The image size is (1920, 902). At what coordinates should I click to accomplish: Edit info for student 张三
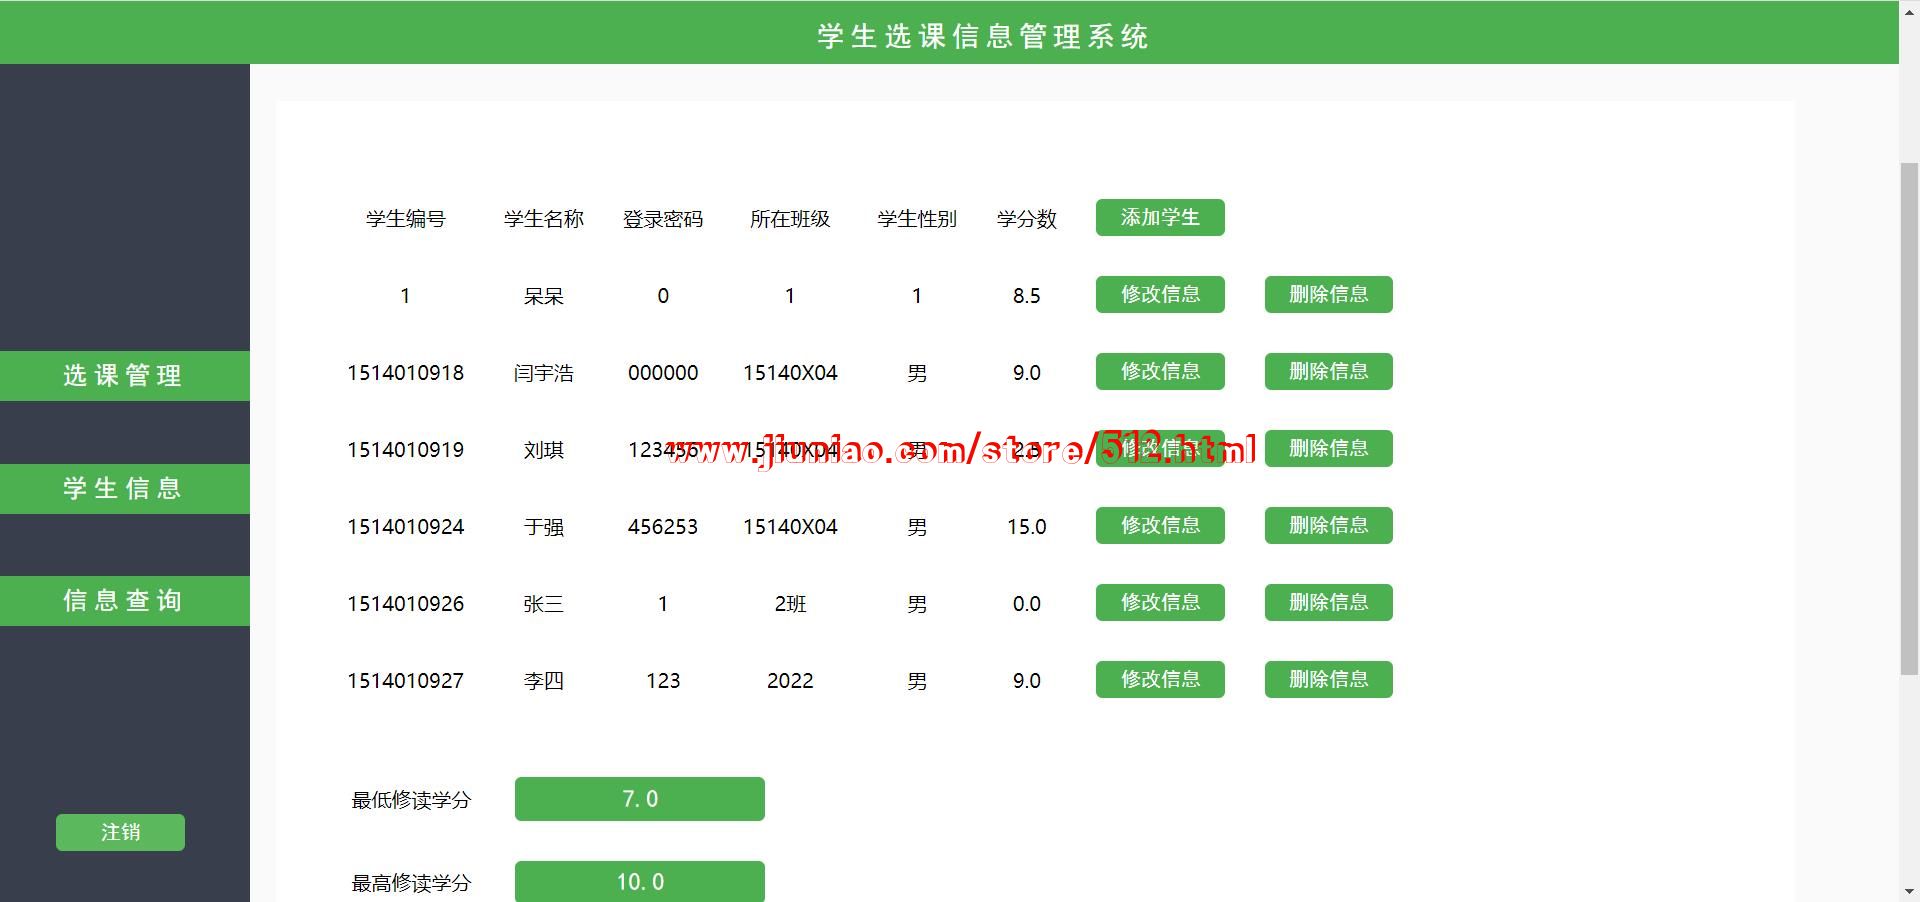[1160, 603]
